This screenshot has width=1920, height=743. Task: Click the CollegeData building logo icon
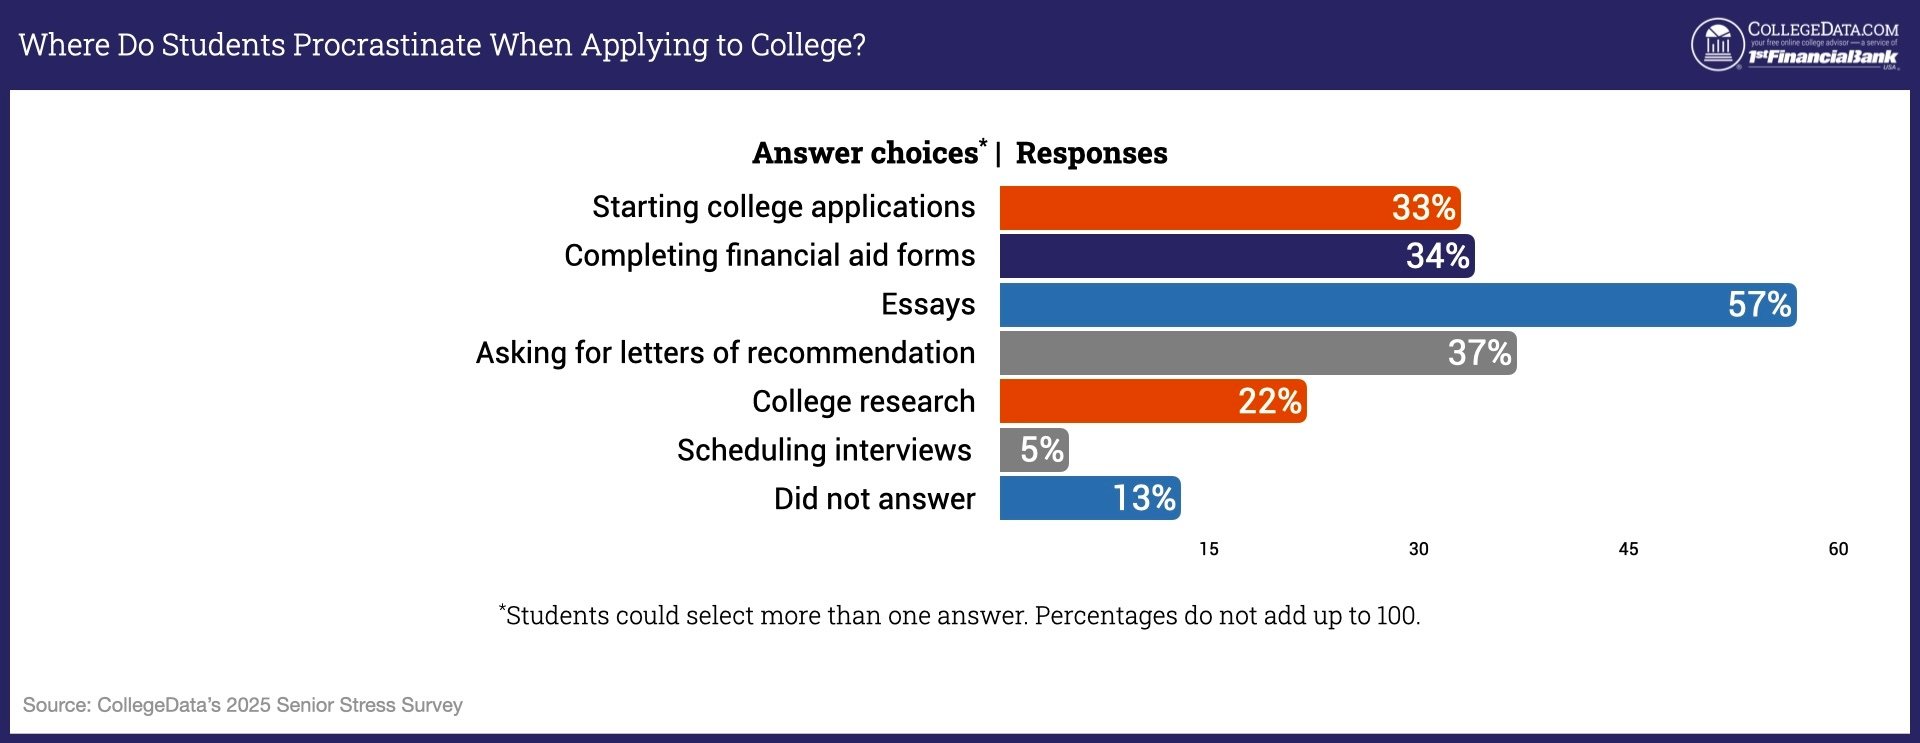coord(1717,45)
